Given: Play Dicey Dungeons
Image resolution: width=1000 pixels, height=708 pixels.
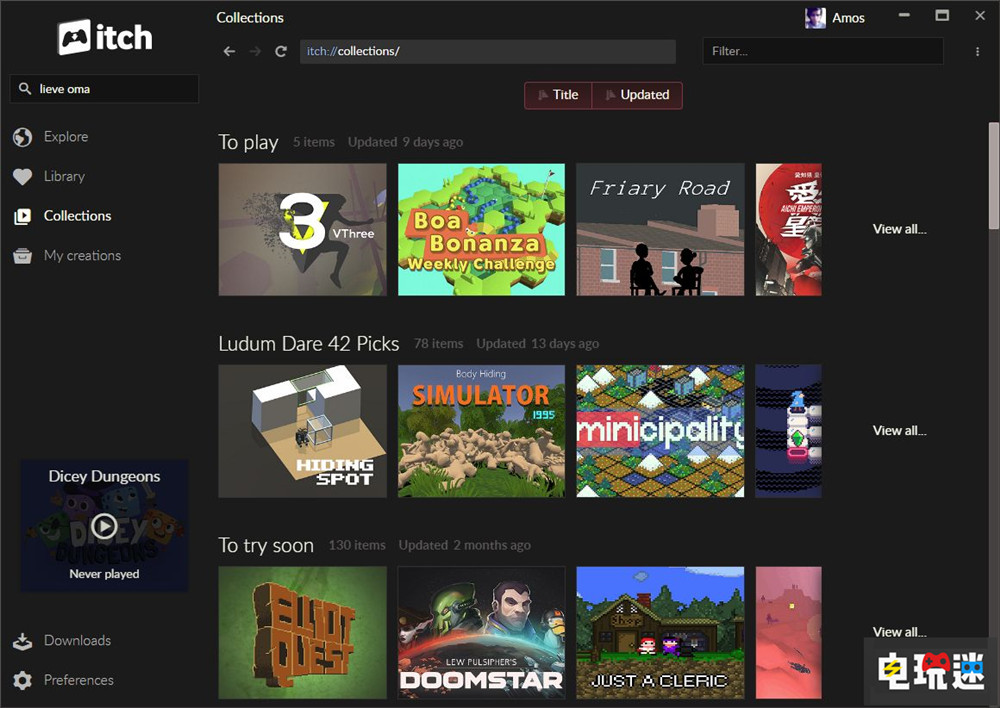Looking at the screenshot, I should [103, 526].
